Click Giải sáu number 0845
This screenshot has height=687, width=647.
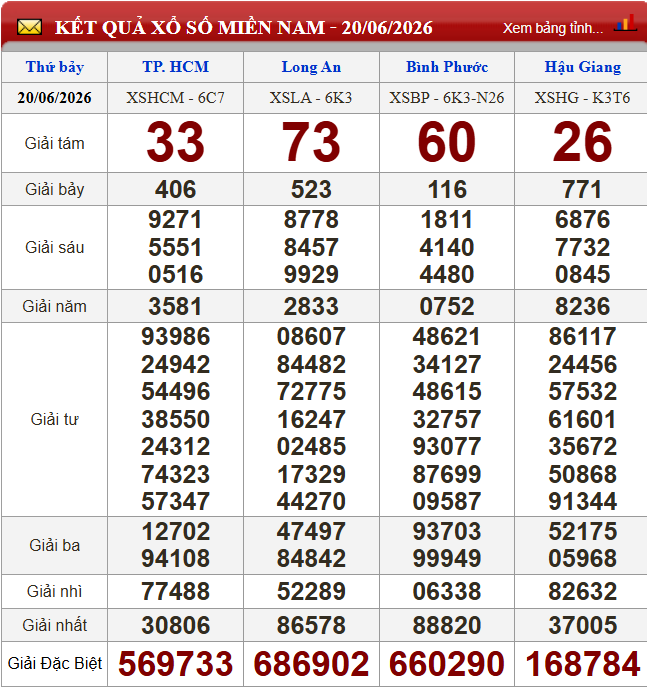pos(583,274)
